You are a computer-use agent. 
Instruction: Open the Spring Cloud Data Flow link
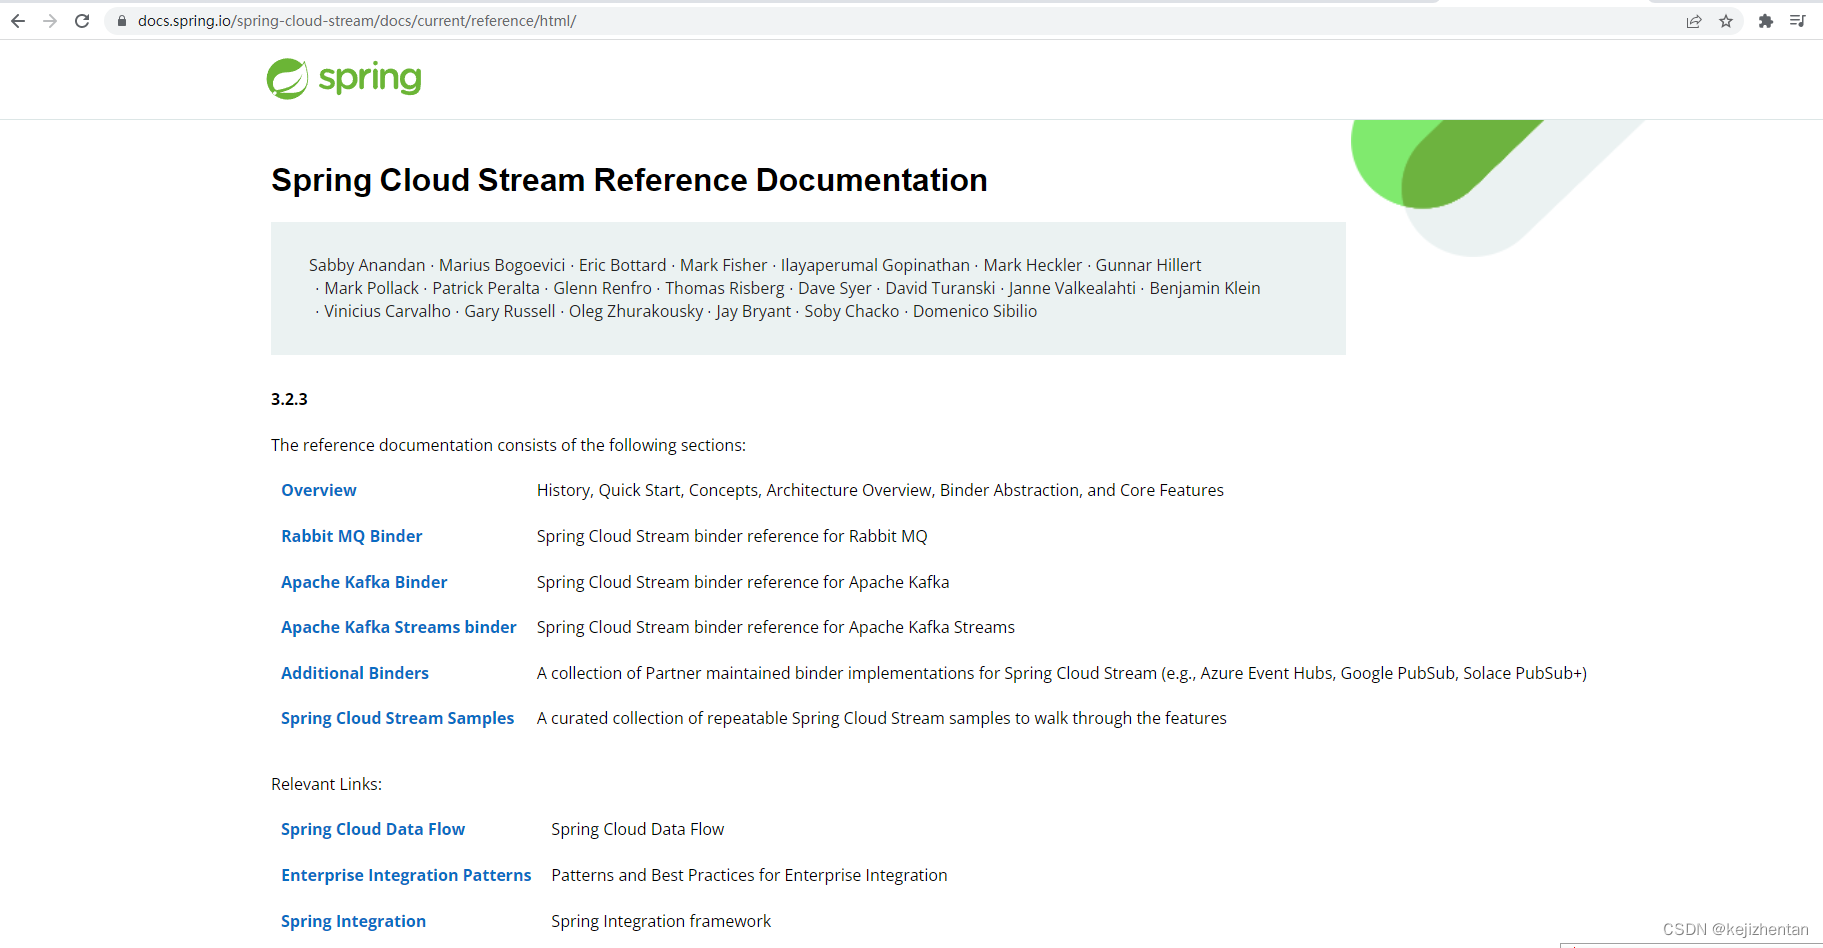tap(373, 829)
